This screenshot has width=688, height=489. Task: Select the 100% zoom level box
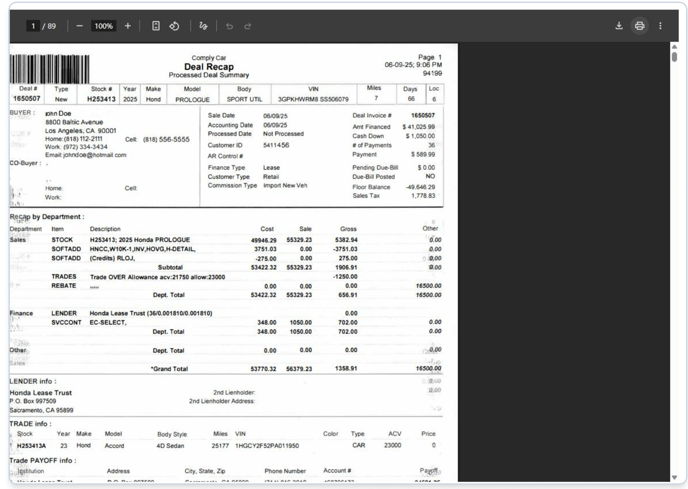(103, 26)
